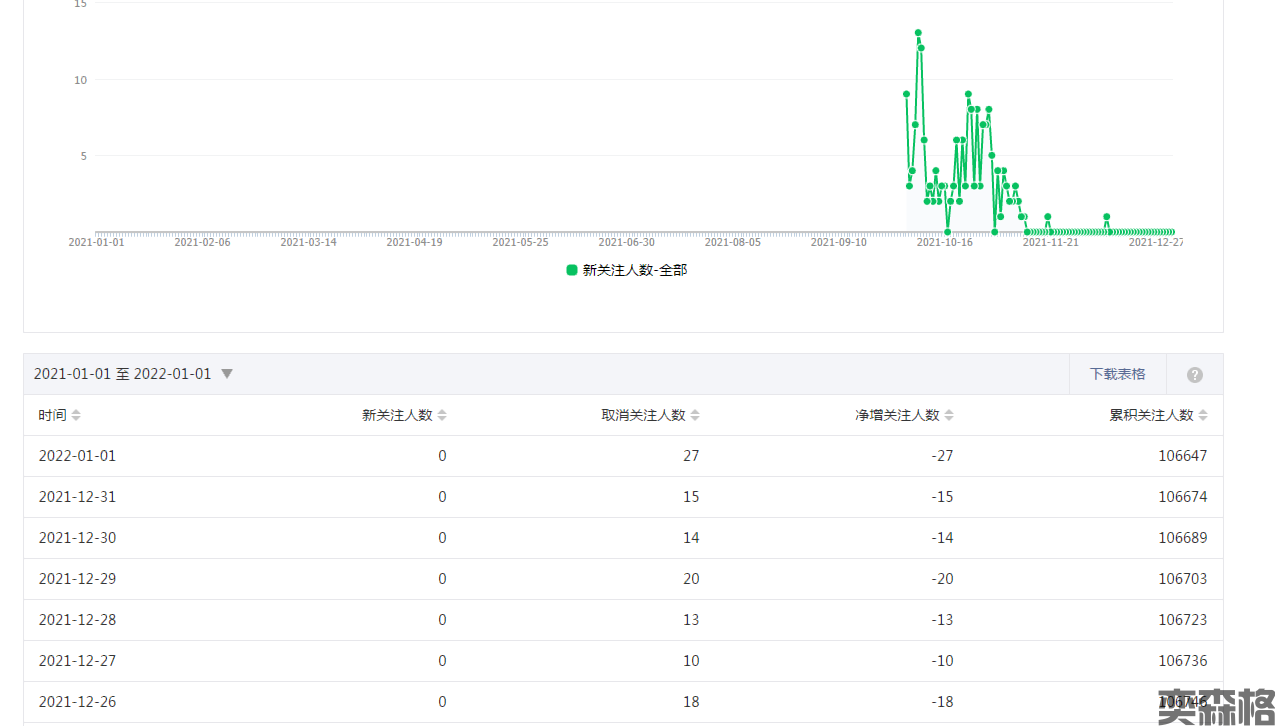Open the question mark help icon
Viewport: 1275px width, 726px height.
(1195, 375)
